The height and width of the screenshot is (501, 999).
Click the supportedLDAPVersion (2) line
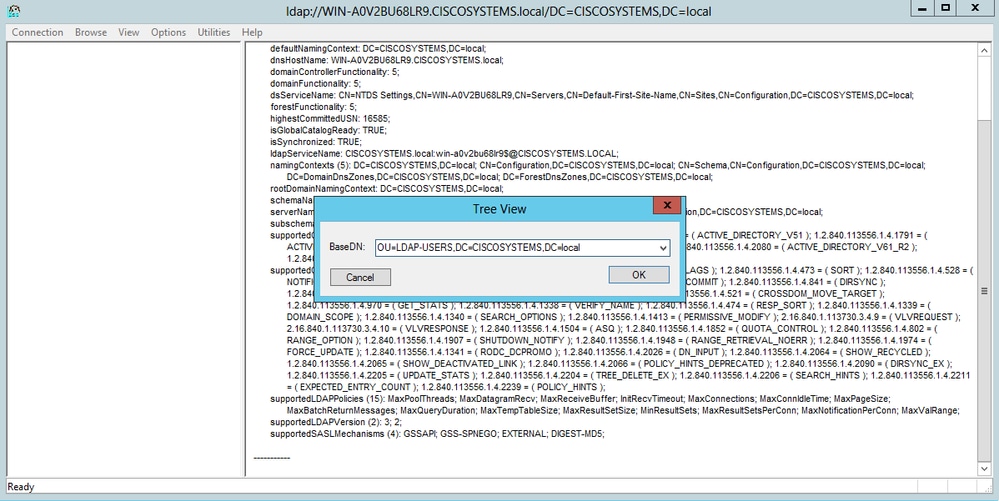point(336,423)
